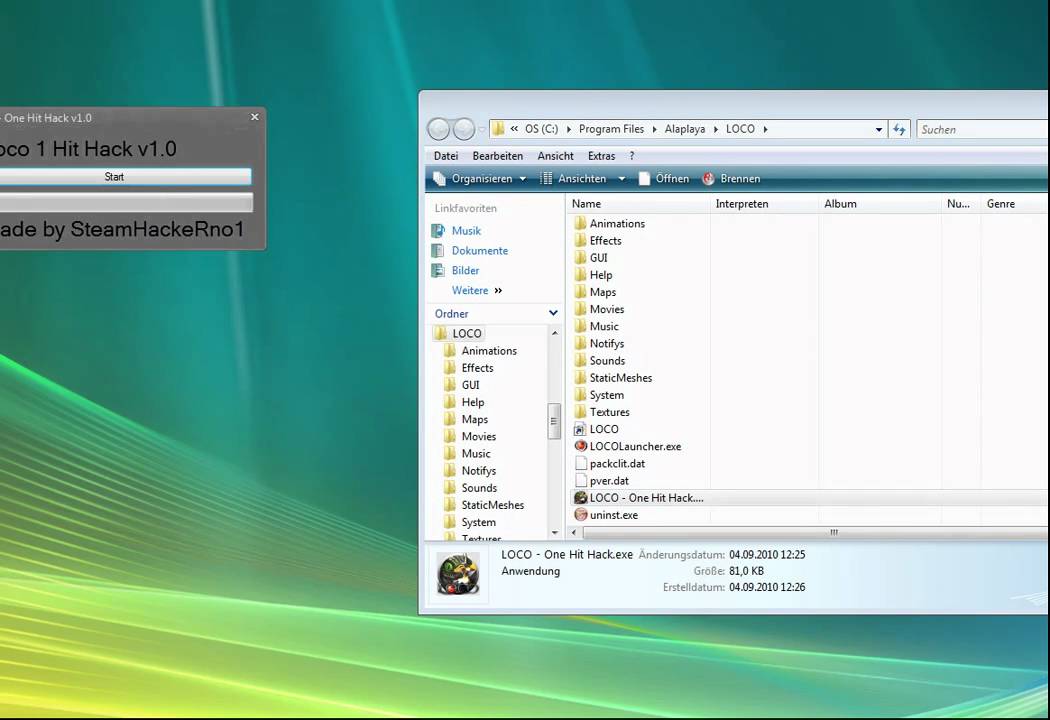Click the folder tree scroll down arrow

pos(554,532)
